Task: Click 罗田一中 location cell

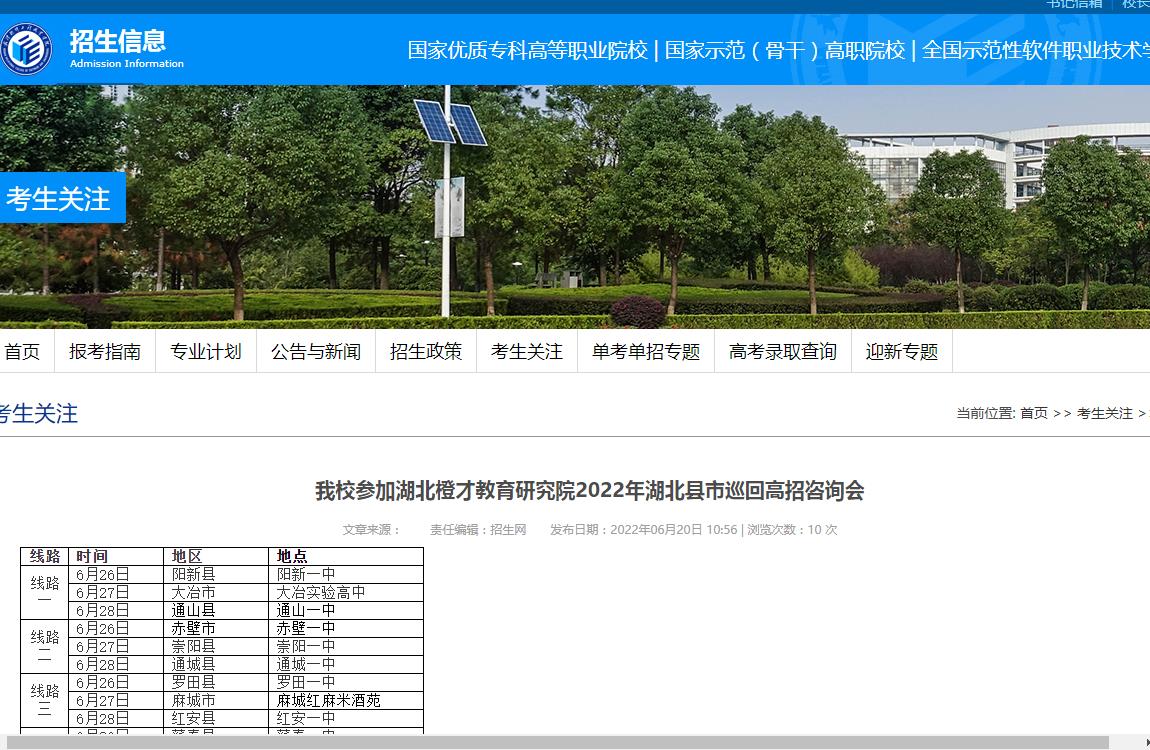Action: [x=346, y=683]
